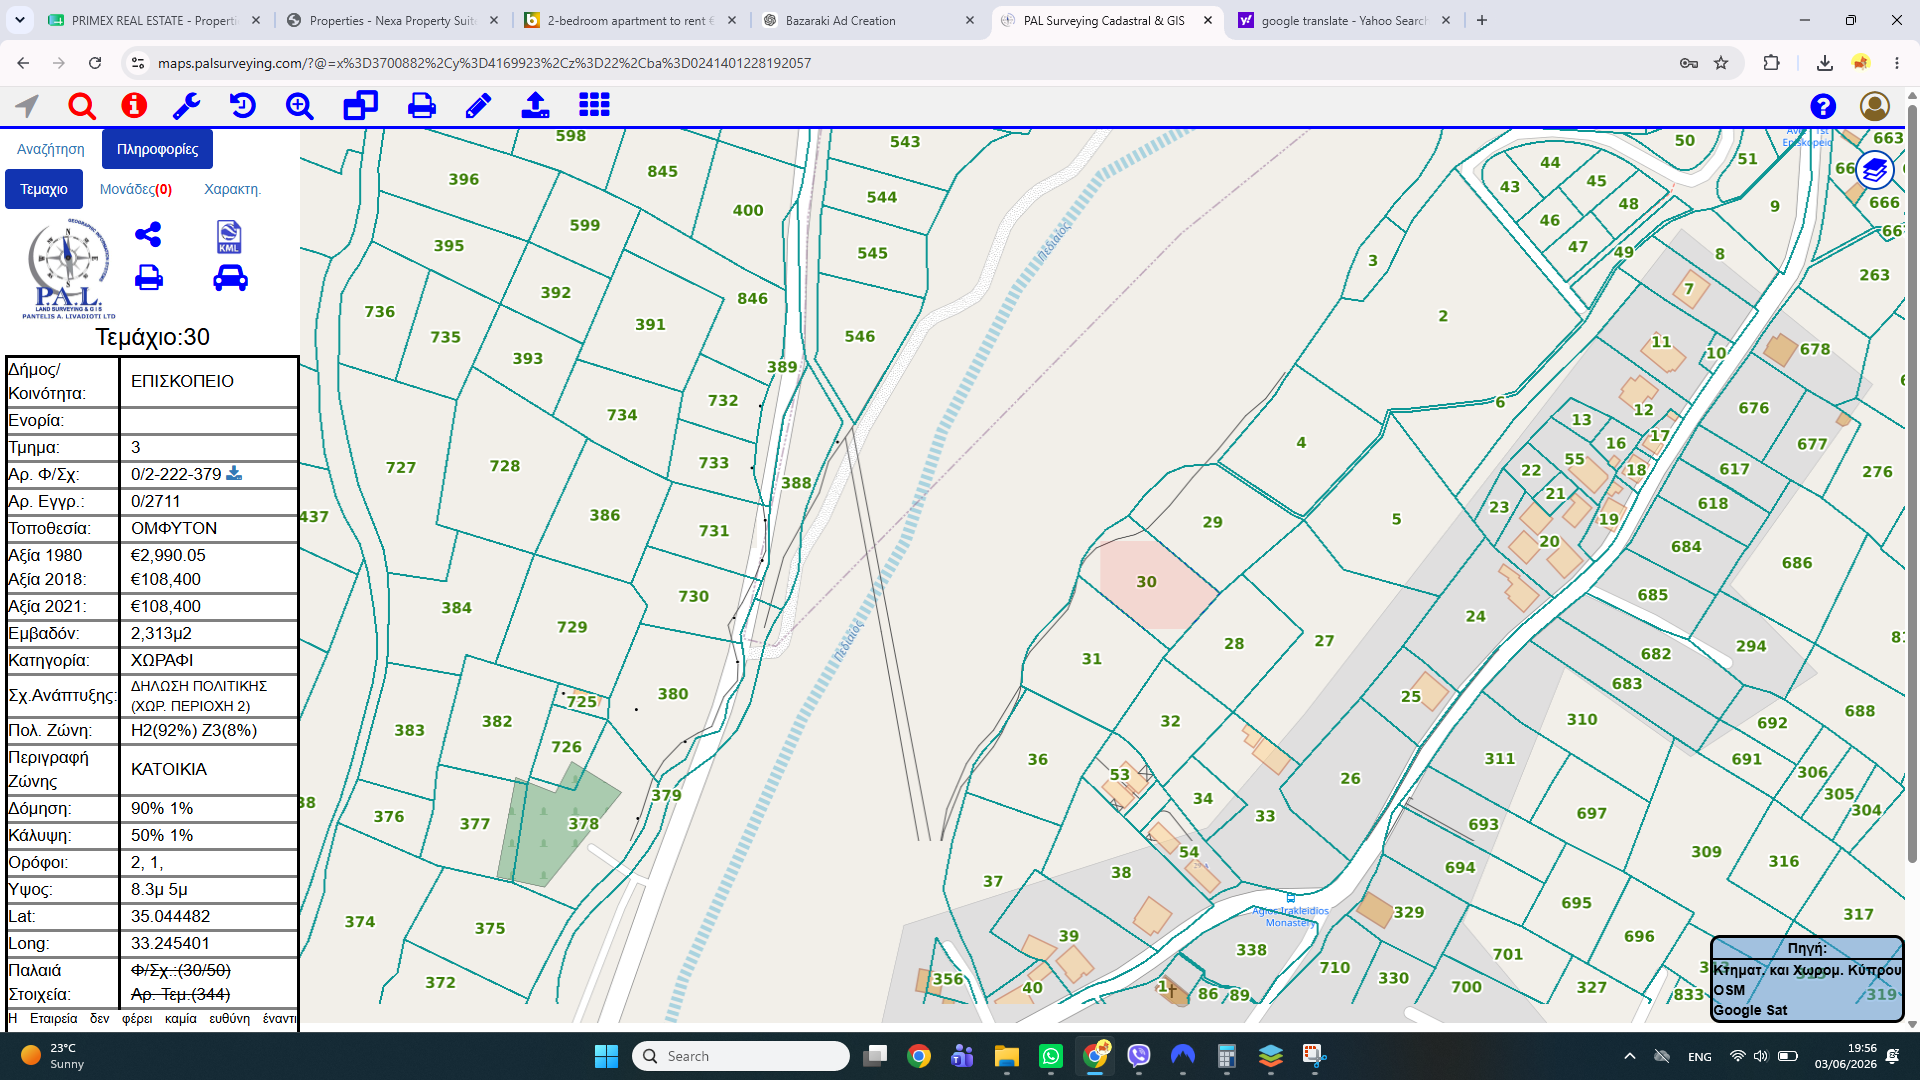This screenshot has width=1920, height=1080.
Task: Click the share icon in info panel
Action: pyautogui.click(x=148, y=235)
